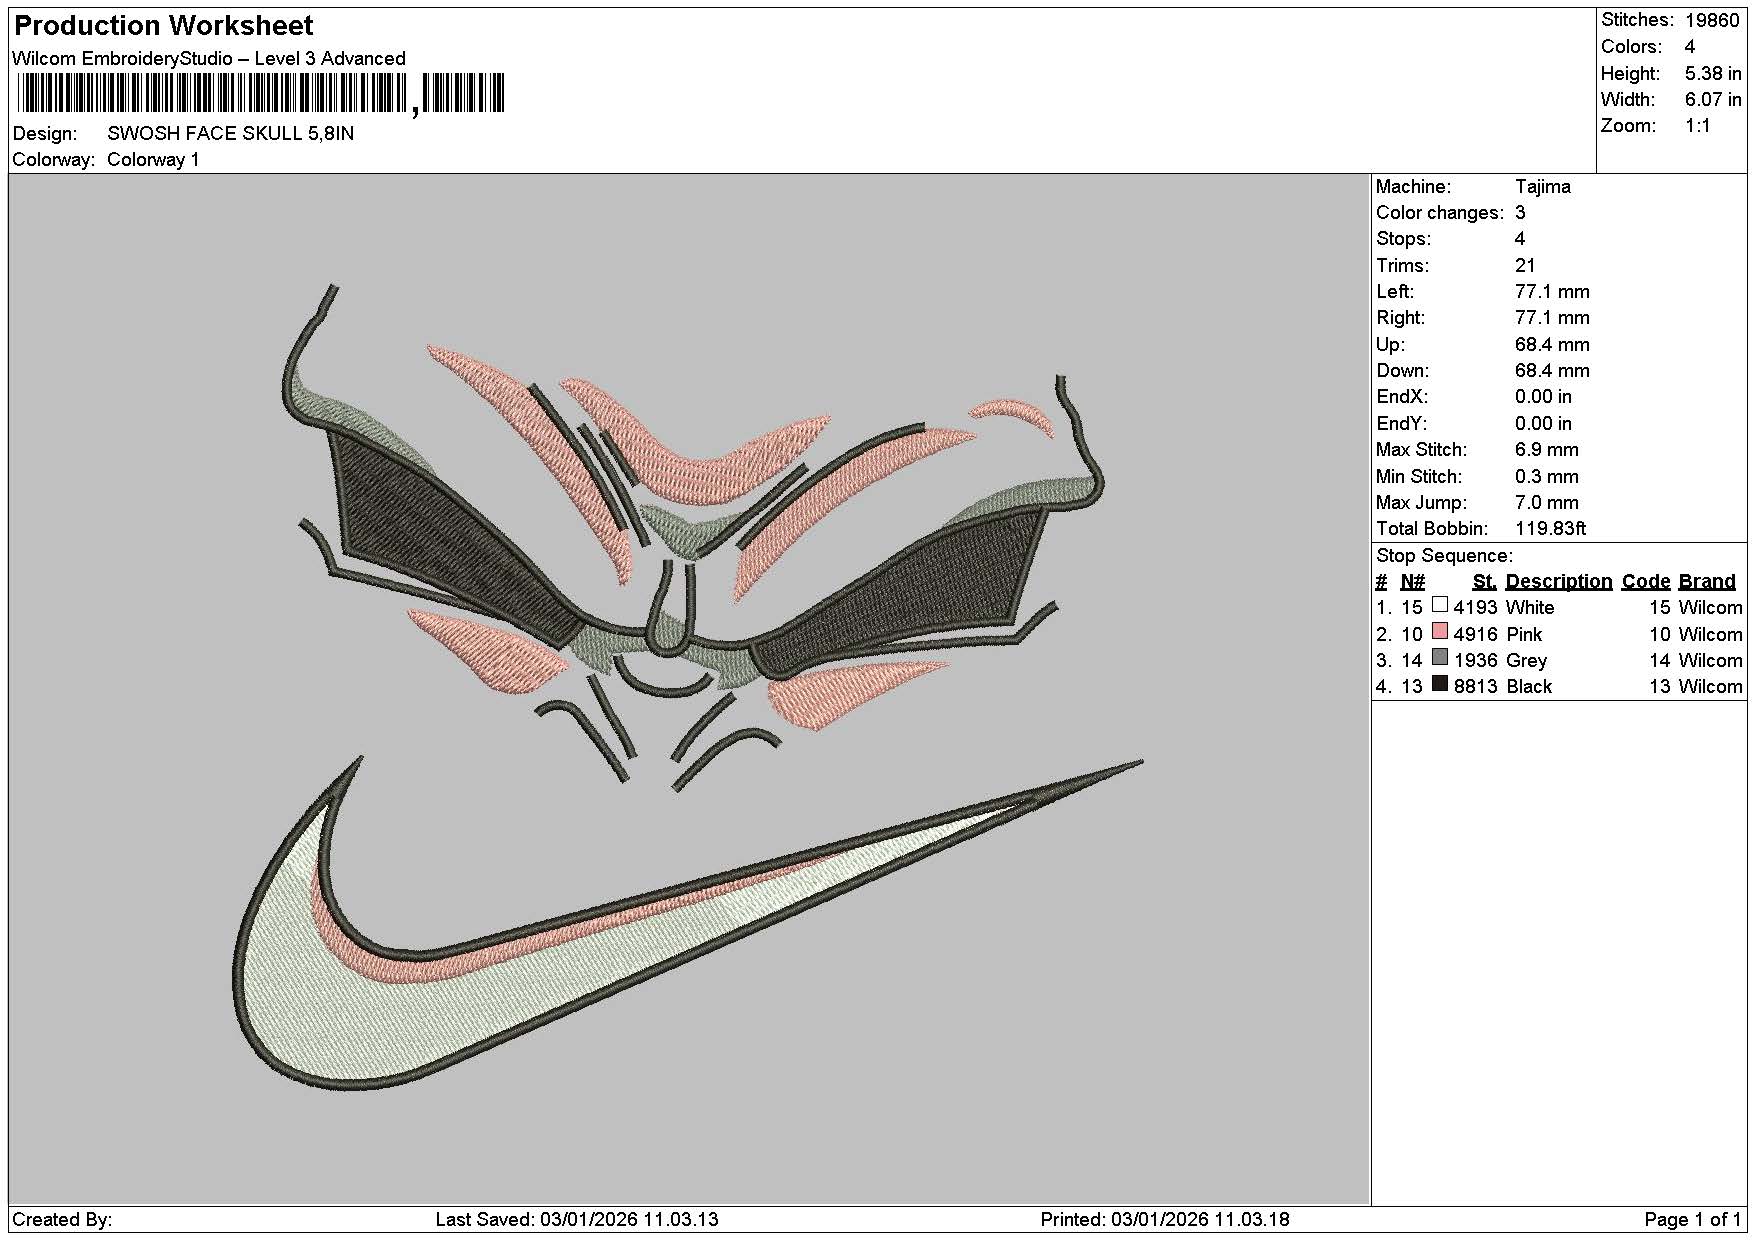Click the "Created By:" footer label

coord(62,1219)
